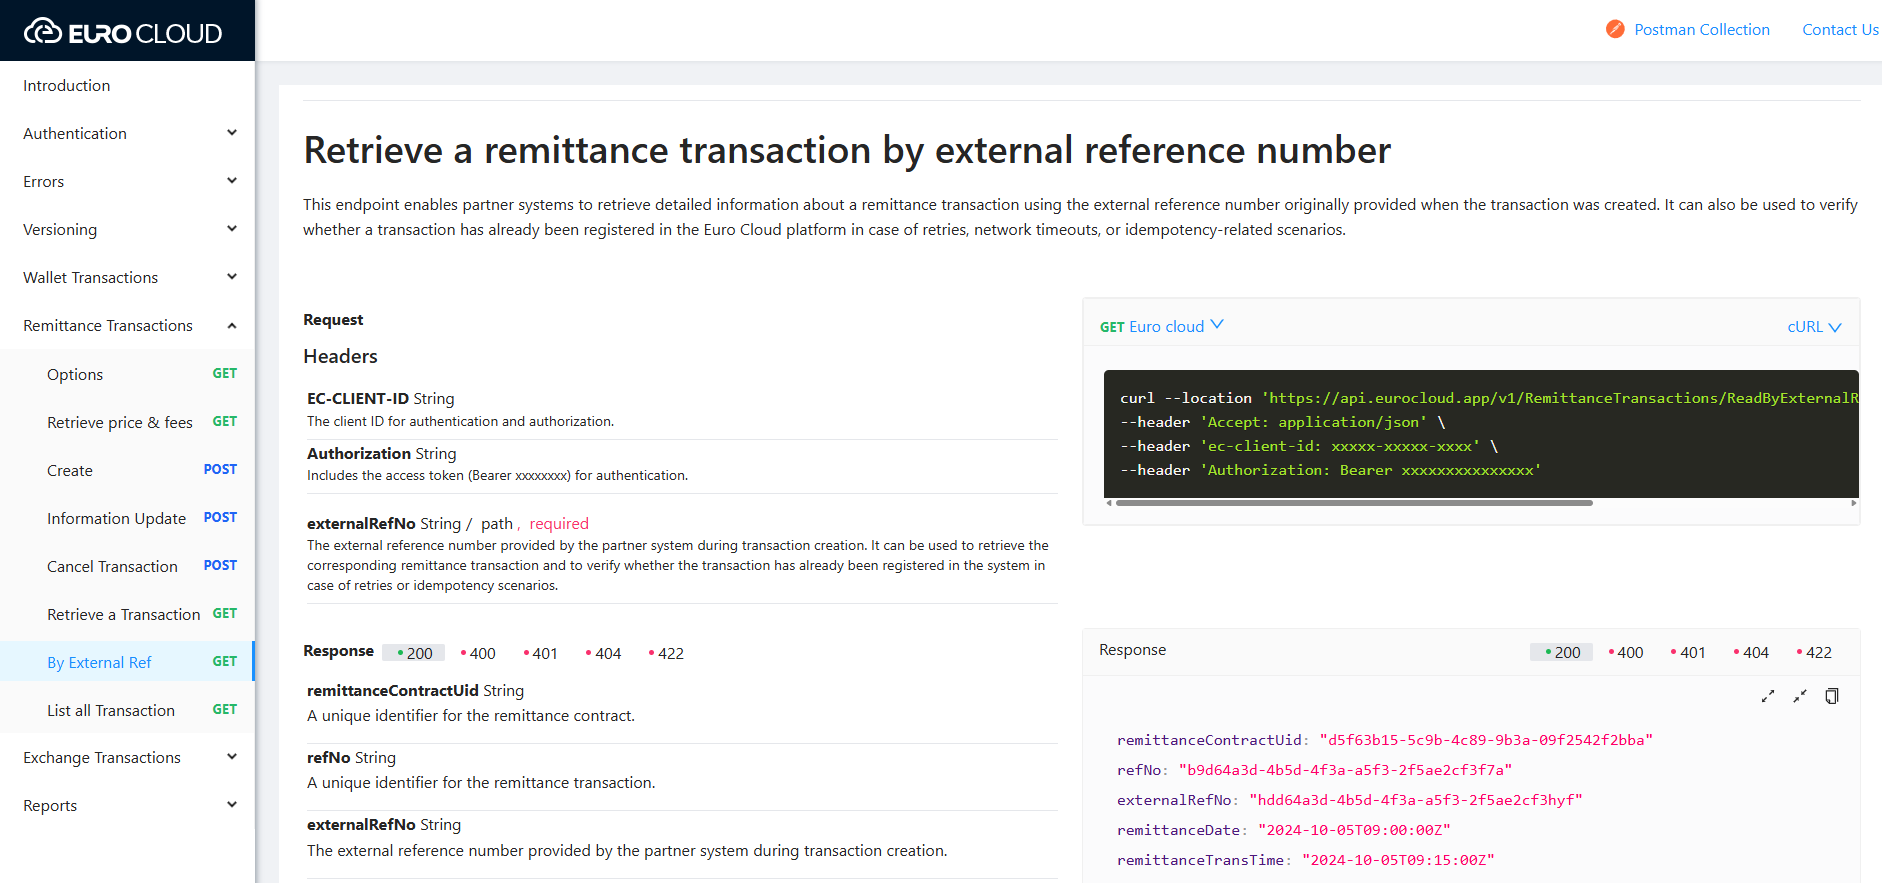Expand all in the response JSON viewer
This screenshot has width=1882, height=883.
tap(1767, 696)
